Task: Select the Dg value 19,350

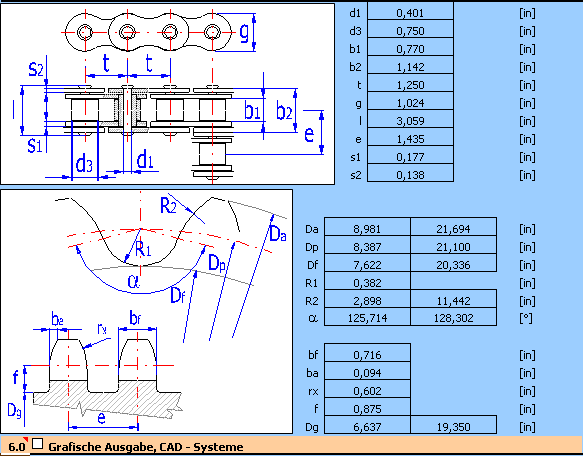Action: pos(454,425)
